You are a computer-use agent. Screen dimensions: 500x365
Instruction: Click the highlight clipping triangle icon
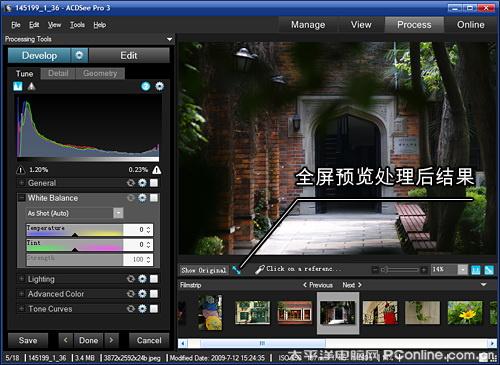[x=156, y=170]
